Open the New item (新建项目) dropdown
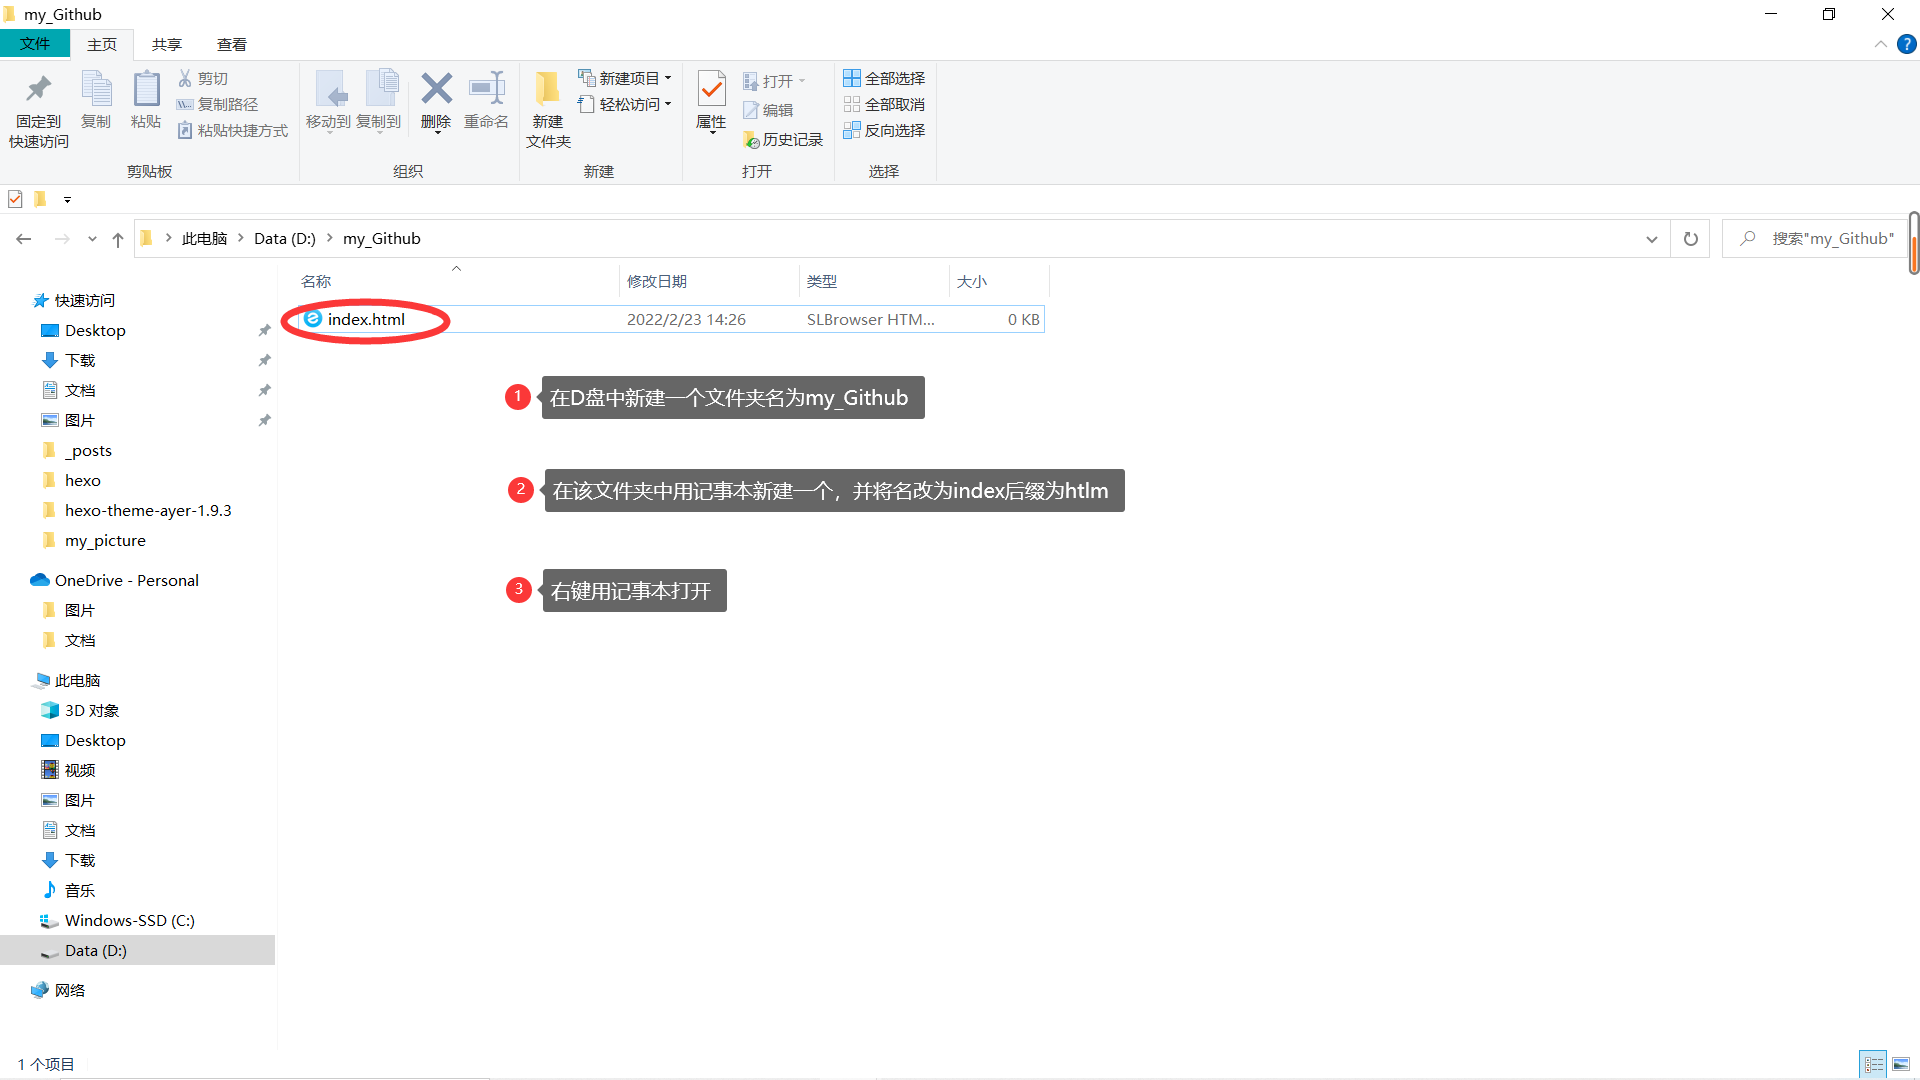 (625, 78)
